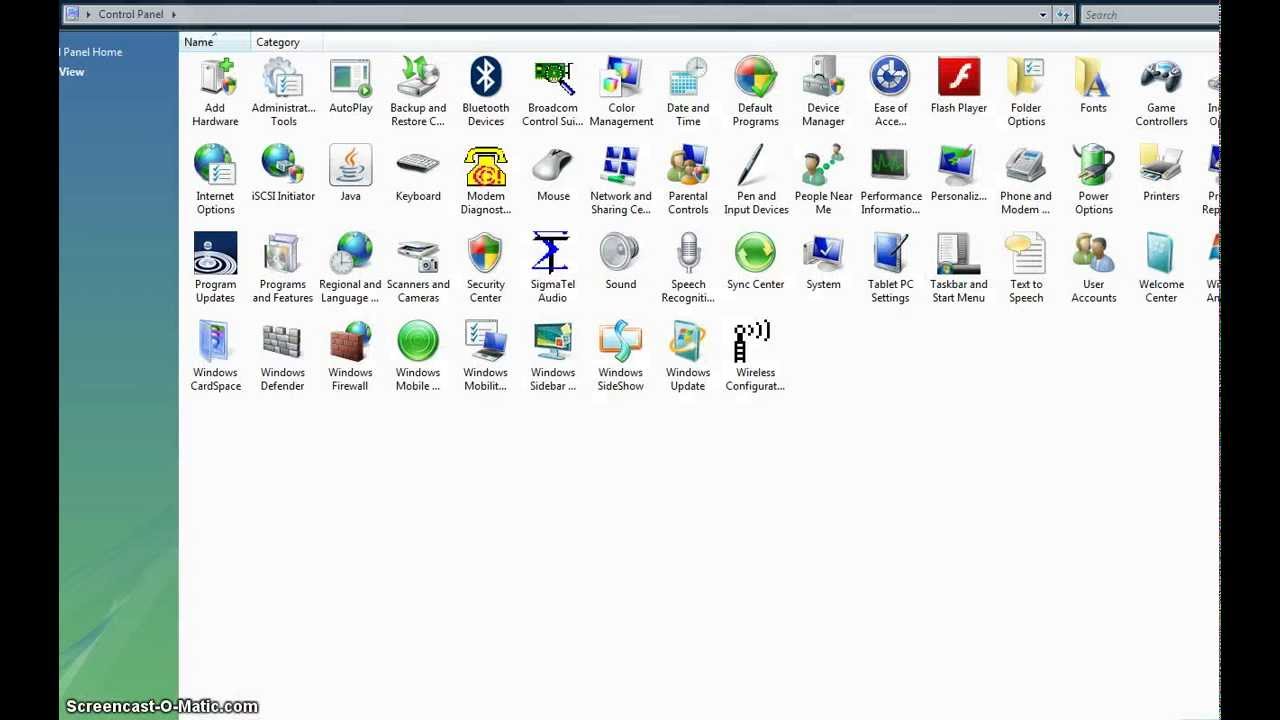The width and height of the screenshot is (1280, 720).
Task: Go to Control Panel Home link
Action: [91, 52]
